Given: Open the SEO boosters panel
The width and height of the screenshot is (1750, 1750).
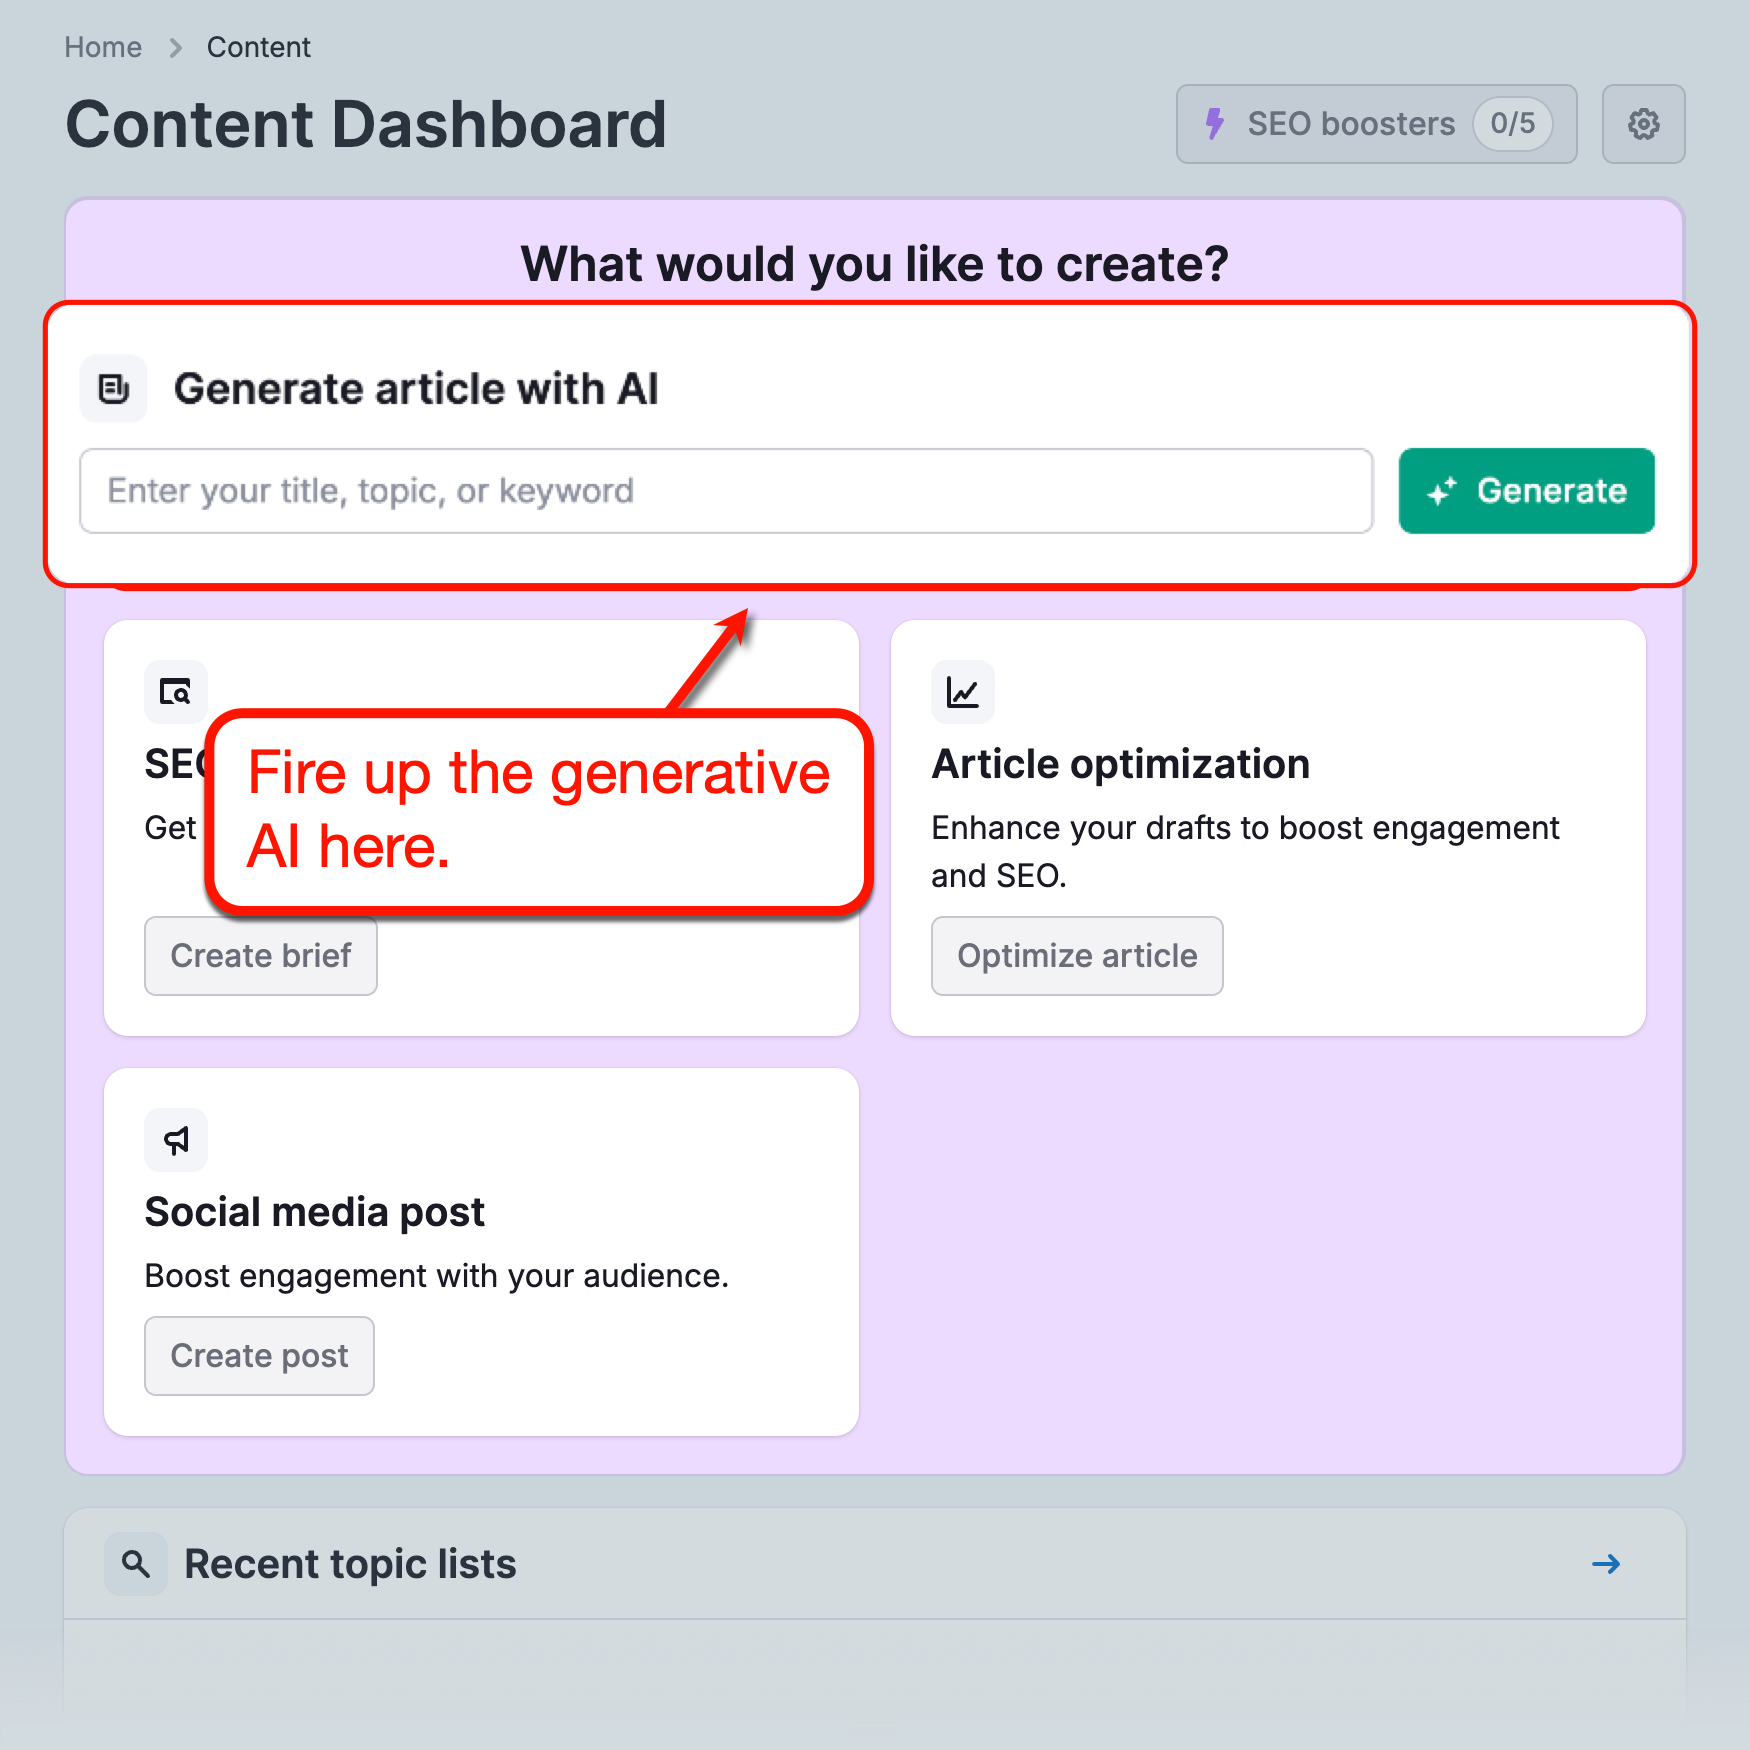Looking at the screenshot, I should [1350, 124].
